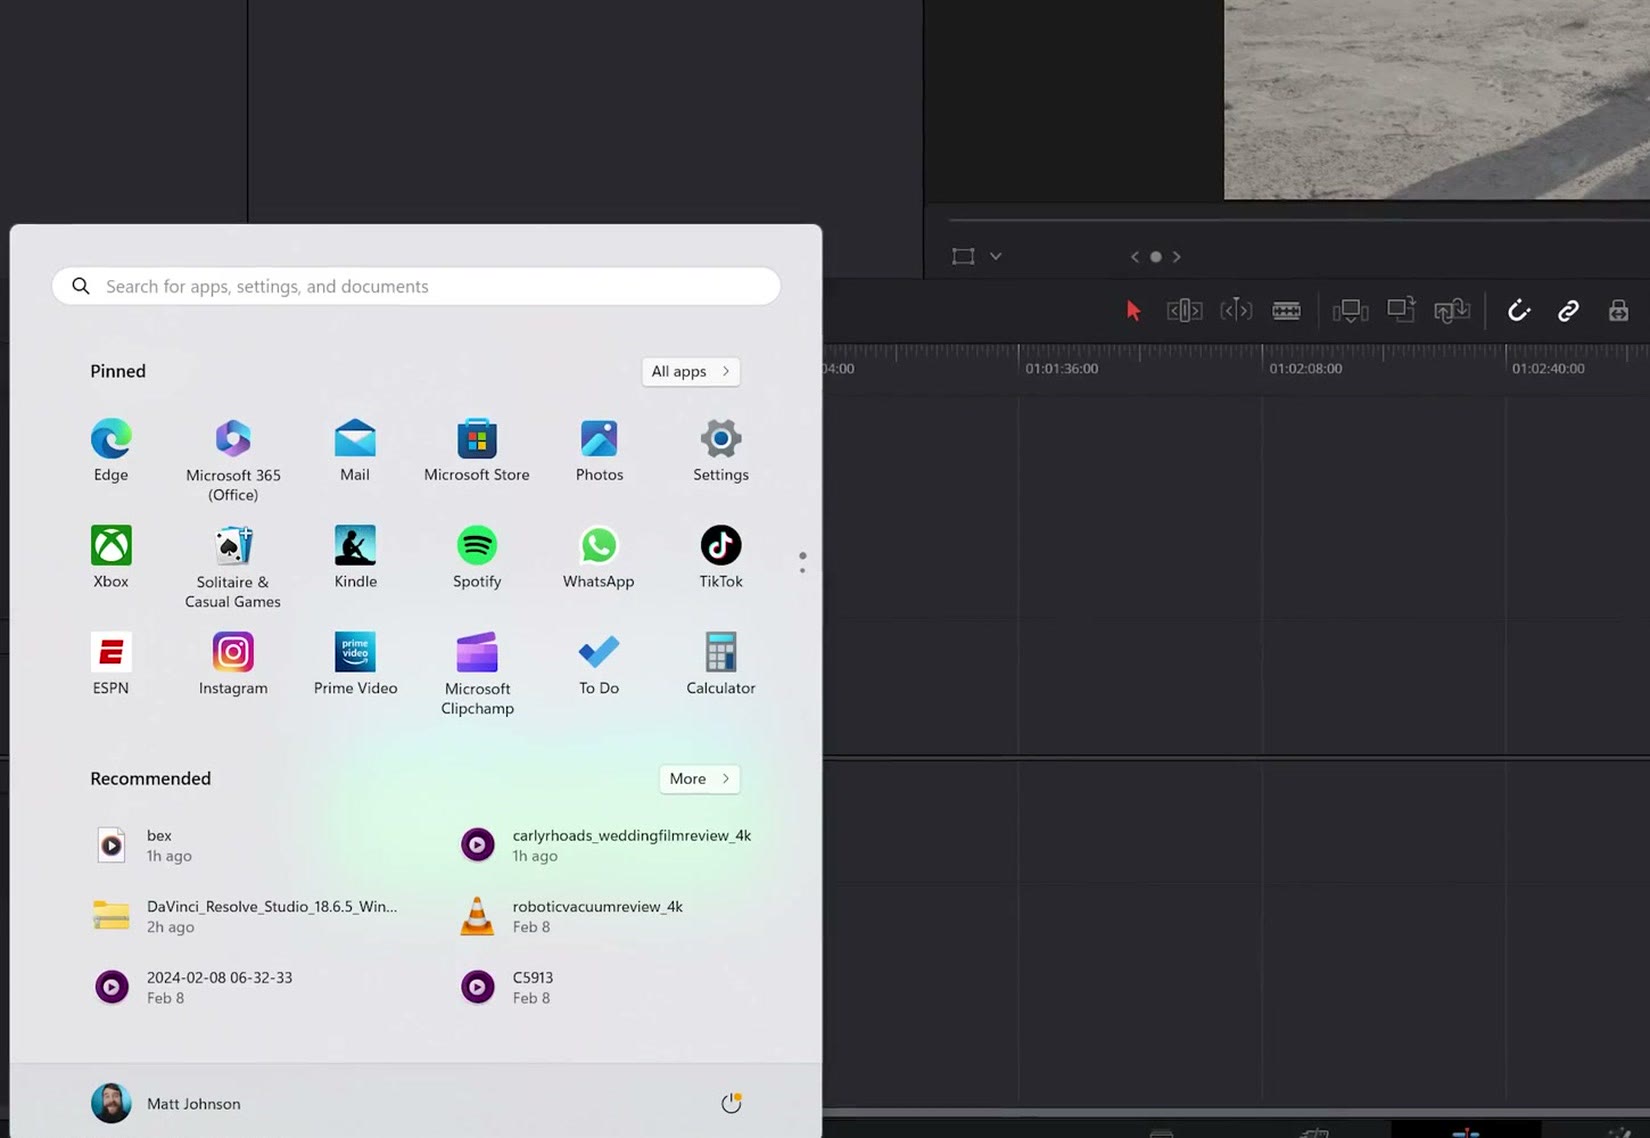
Task: Open the viewer transform mode dropdown arrow
Action: [996, 256]
